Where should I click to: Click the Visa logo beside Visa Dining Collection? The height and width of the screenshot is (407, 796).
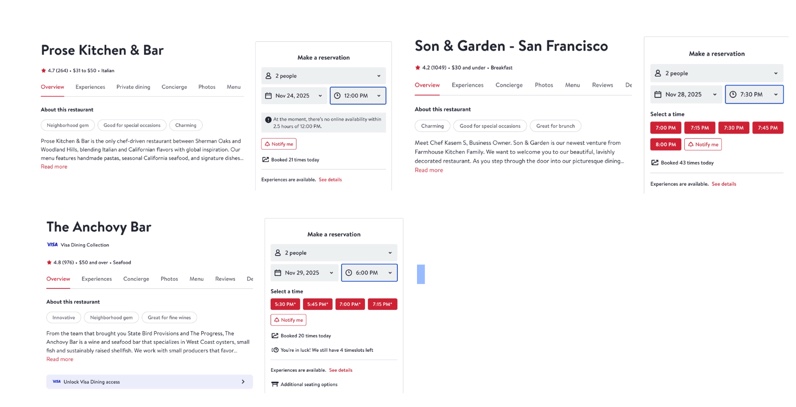[x=52, y=245]
